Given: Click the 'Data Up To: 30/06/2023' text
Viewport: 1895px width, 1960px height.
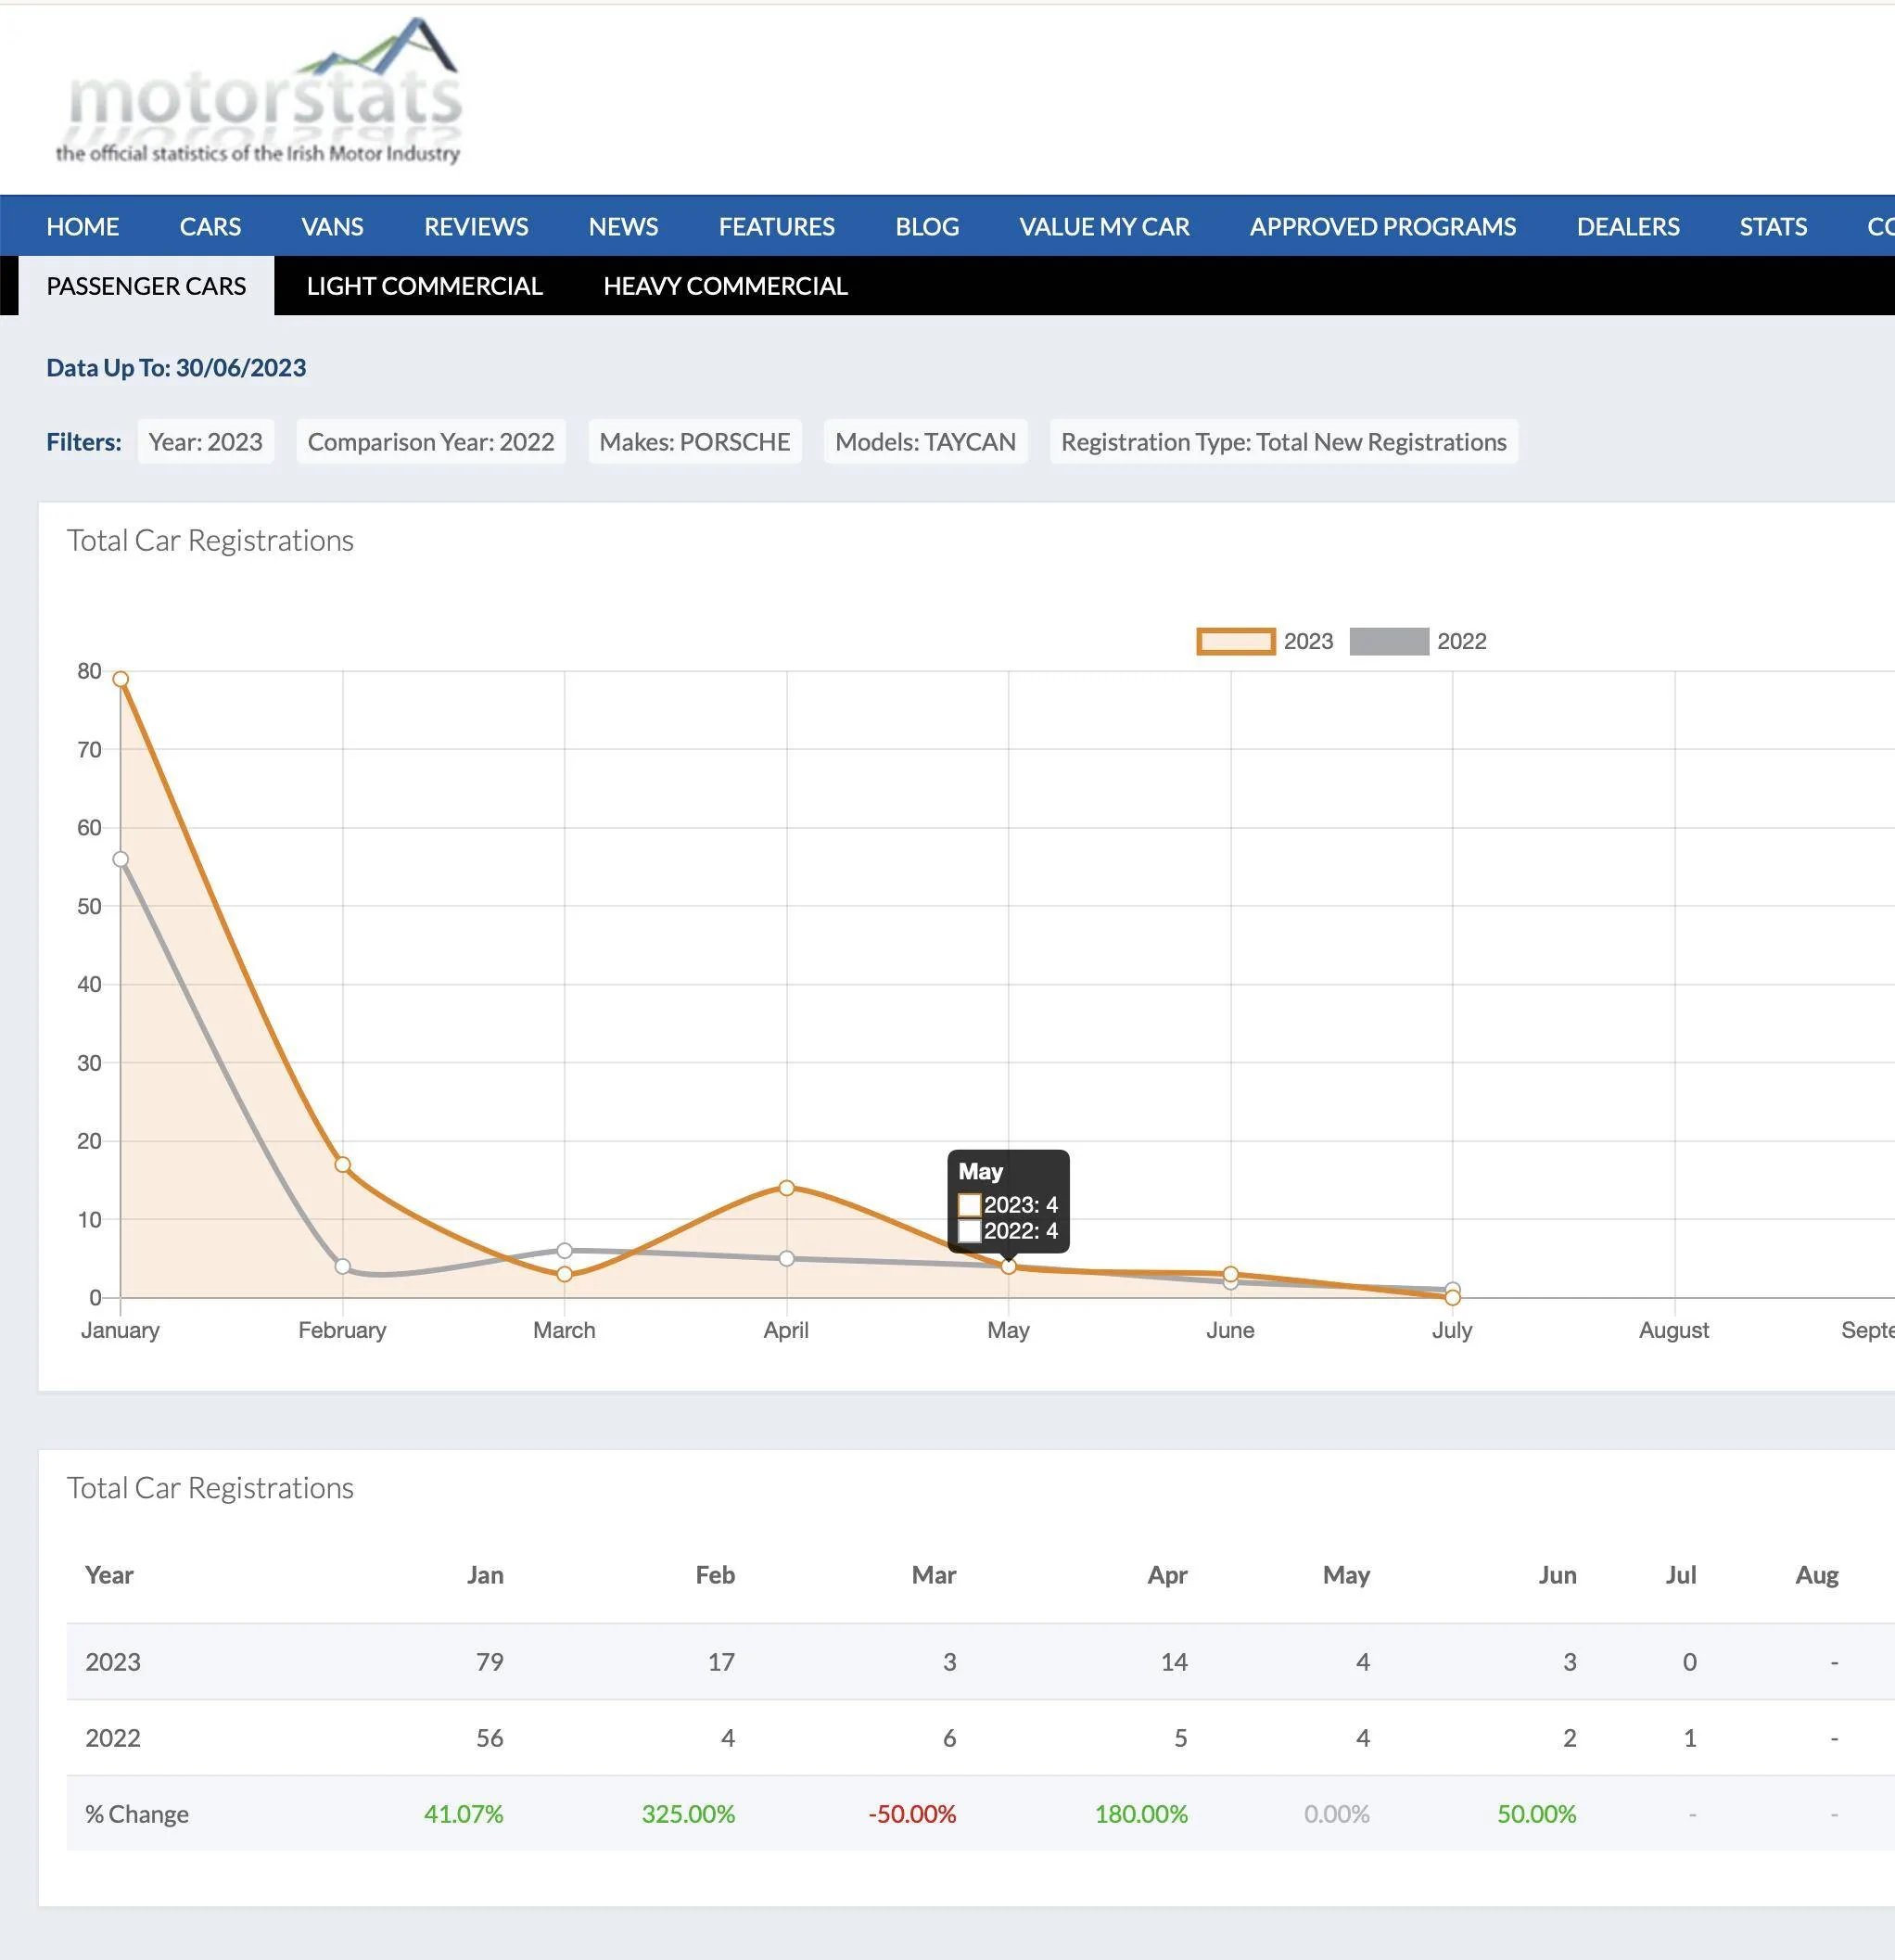Looking at the screenshot, I should [x=176, y=368].
